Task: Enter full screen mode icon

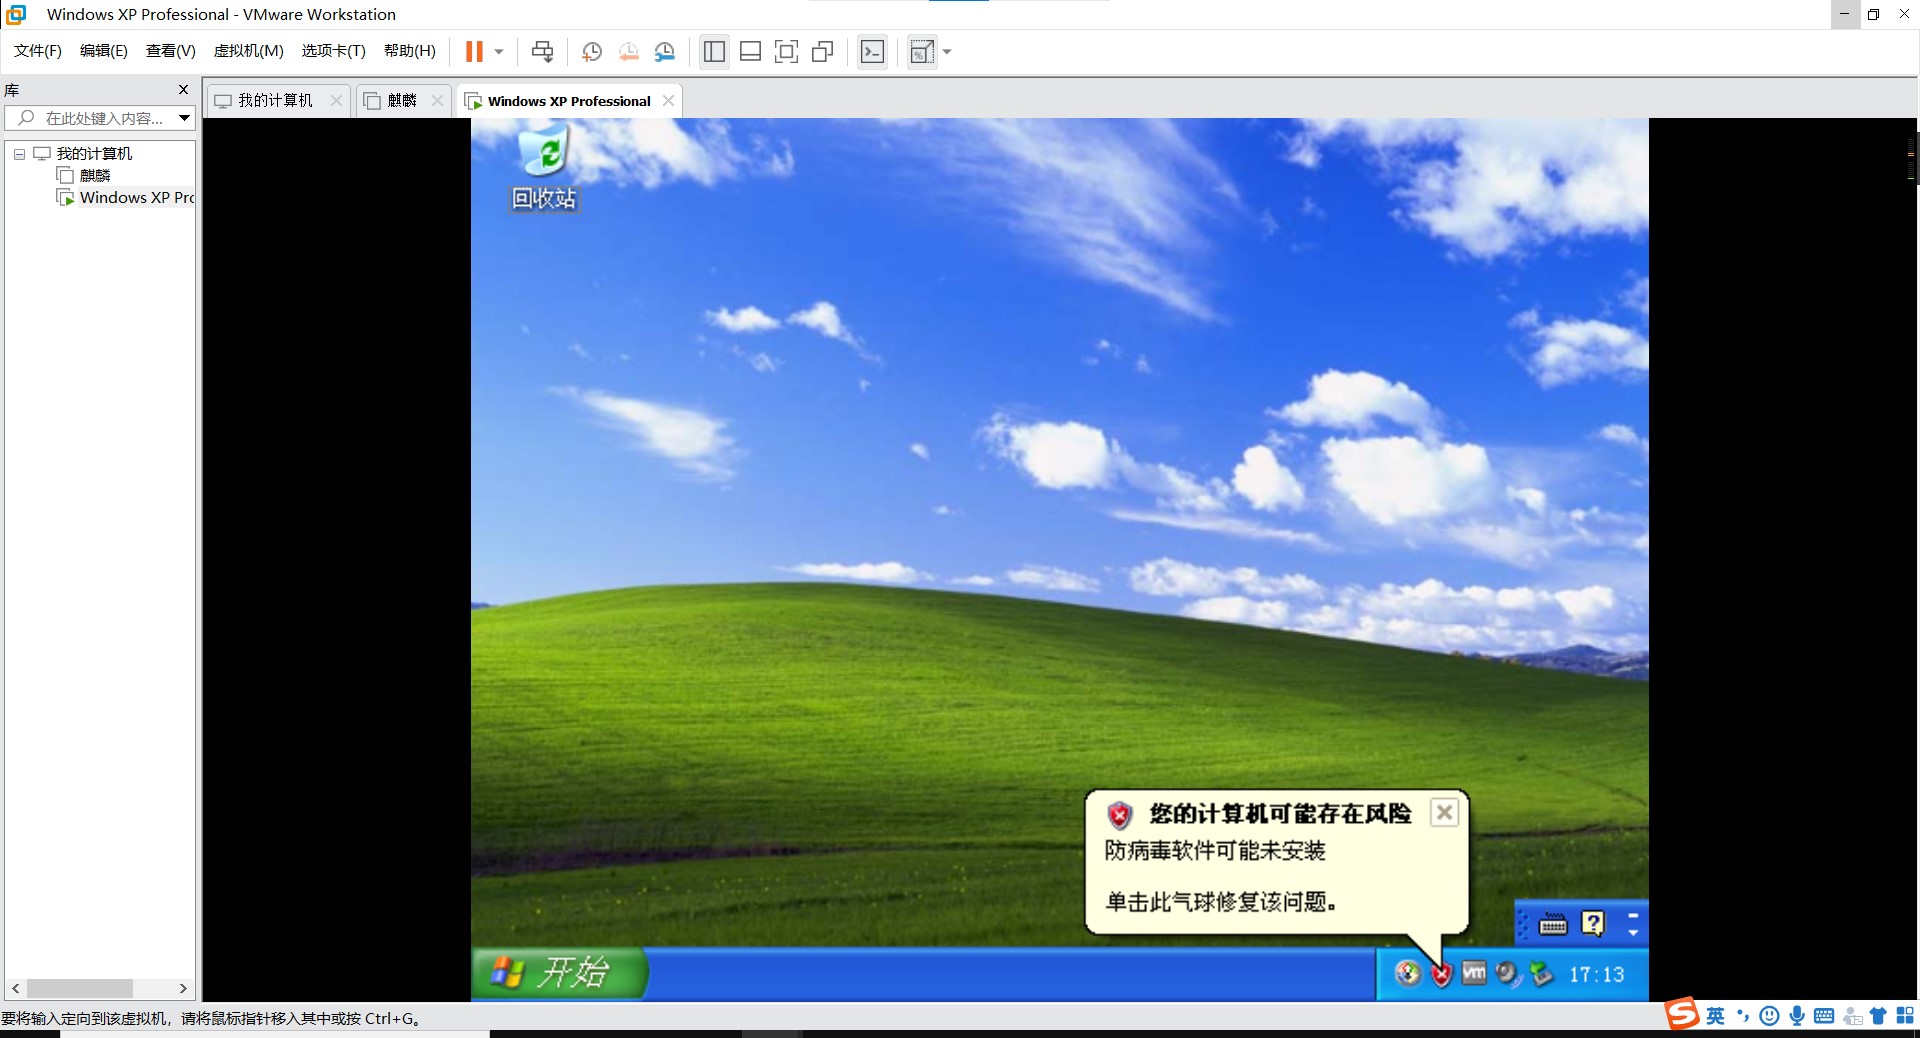Action: pos(787,51)
